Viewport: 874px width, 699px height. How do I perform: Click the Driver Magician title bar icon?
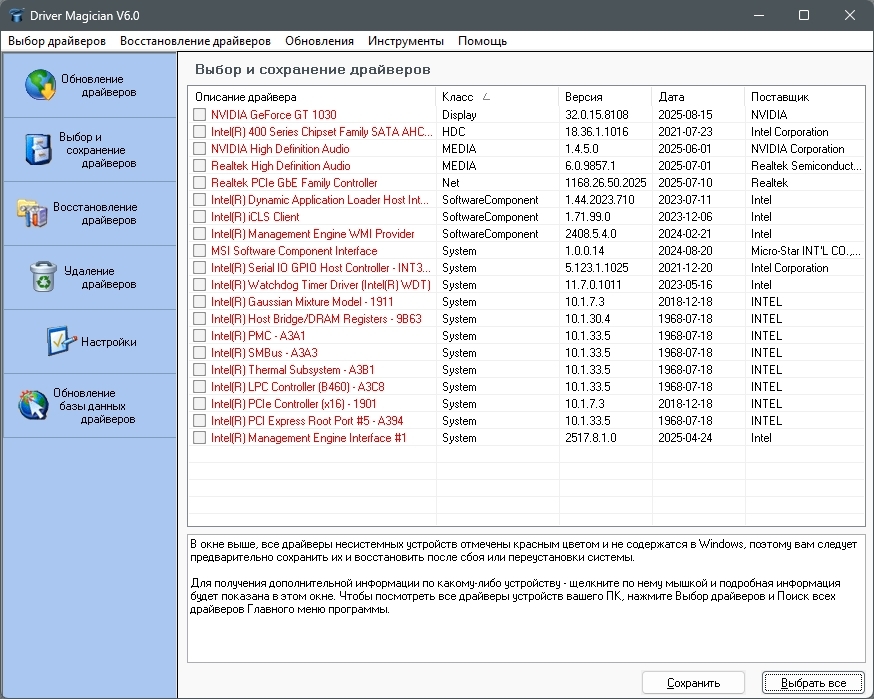point(17,15)
